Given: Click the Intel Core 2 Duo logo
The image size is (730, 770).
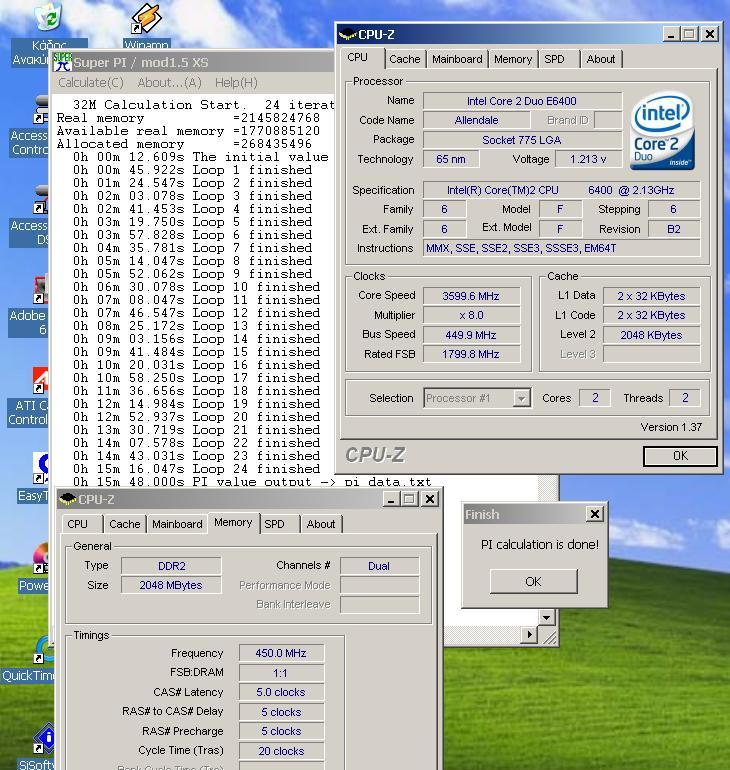Looking at the screenshot, I should point(662,131).
